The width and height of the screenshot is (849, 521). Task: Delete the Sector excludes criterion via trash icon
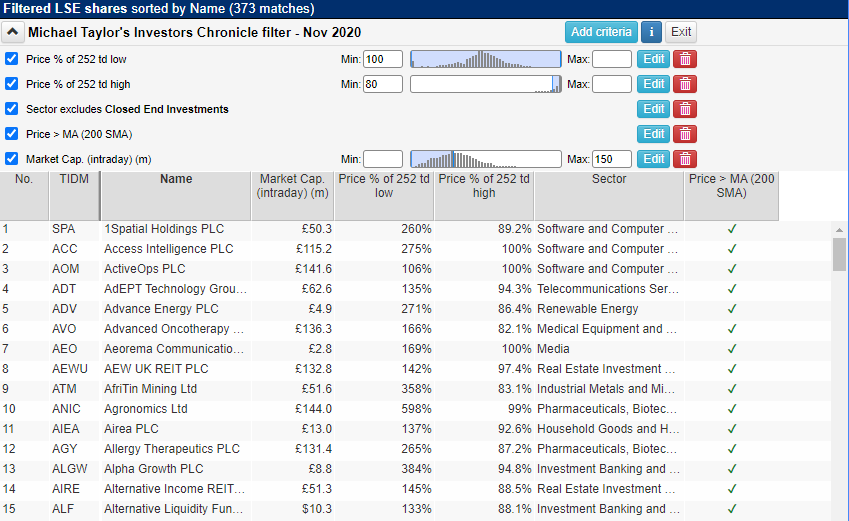[x=685, y=109]
